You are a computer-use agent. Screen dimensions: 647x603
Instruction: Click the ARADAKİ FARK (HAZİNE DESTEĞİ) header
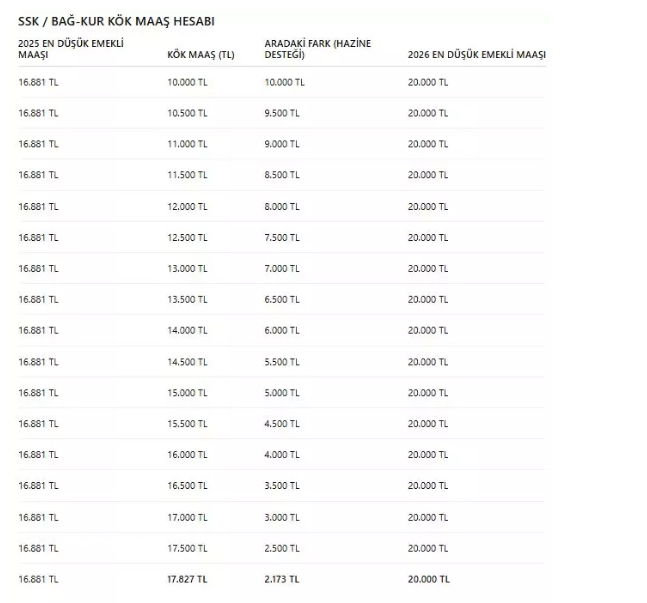point(318,49)
